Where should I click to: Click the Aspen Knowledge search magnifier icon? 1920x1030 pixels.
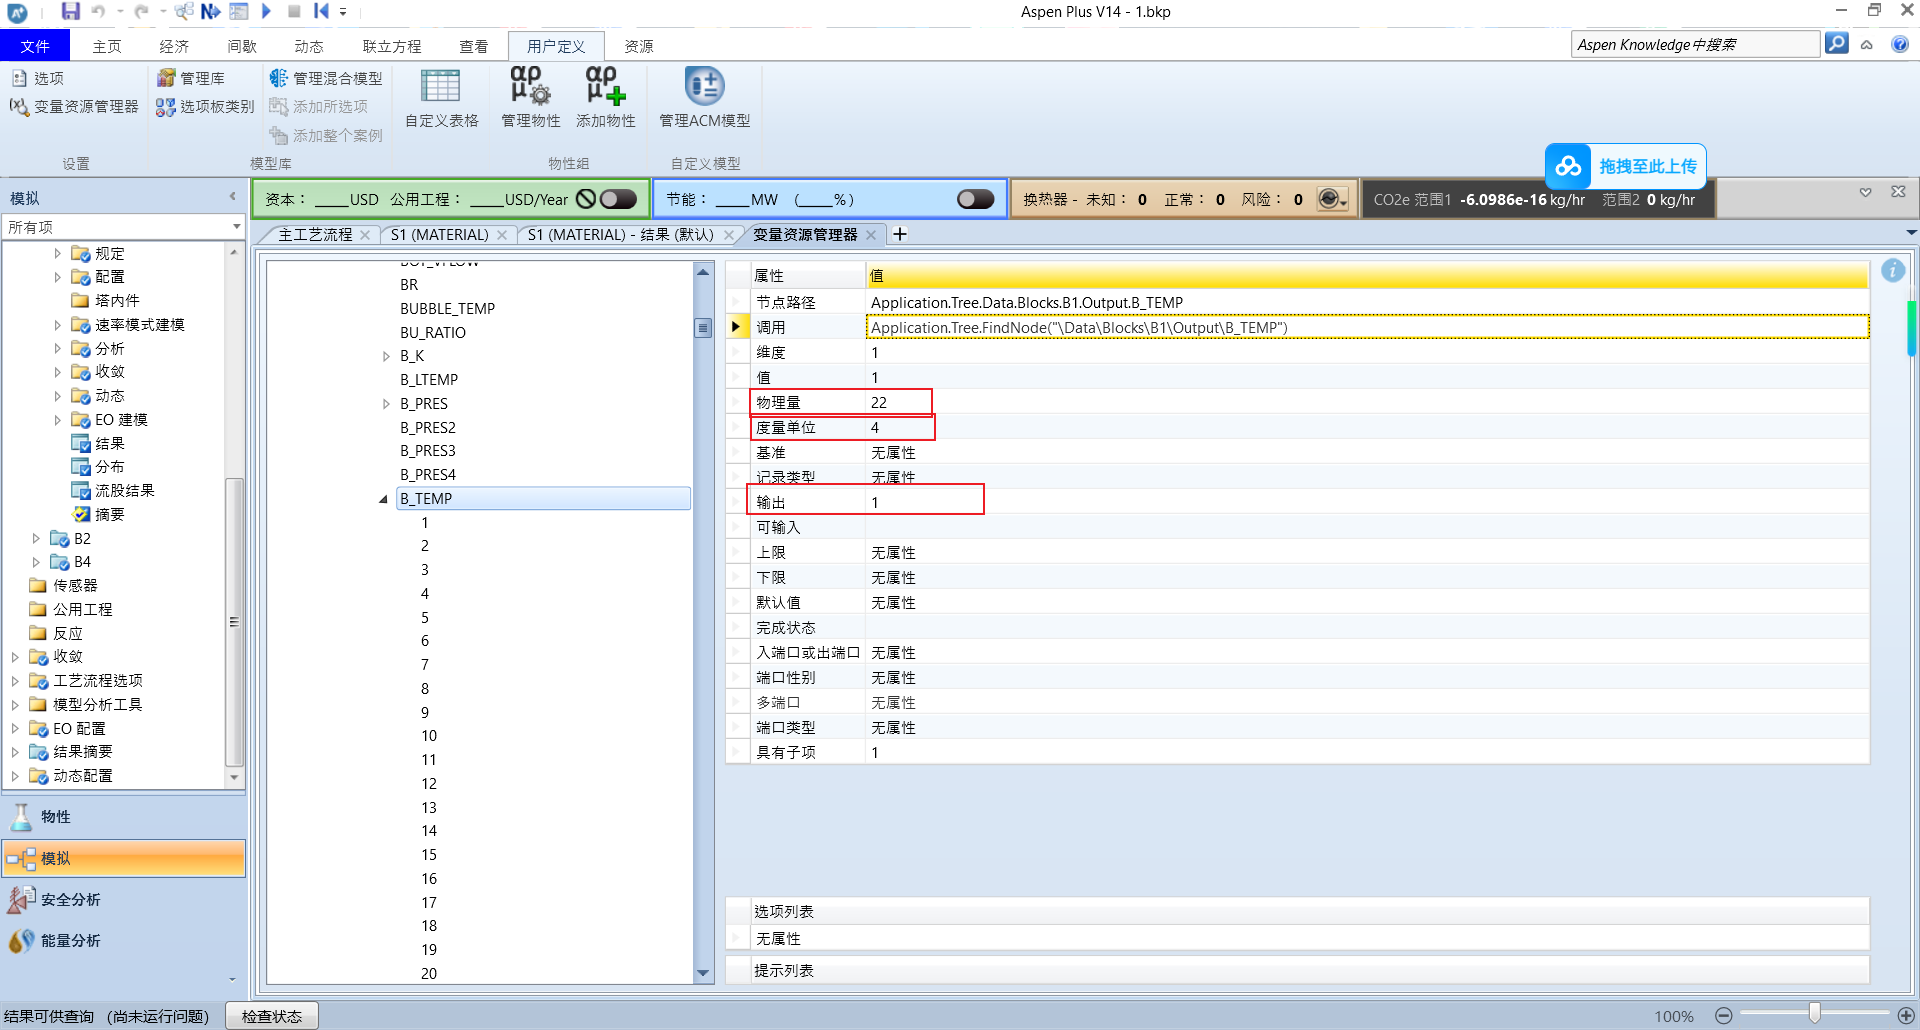(1836, 44)
